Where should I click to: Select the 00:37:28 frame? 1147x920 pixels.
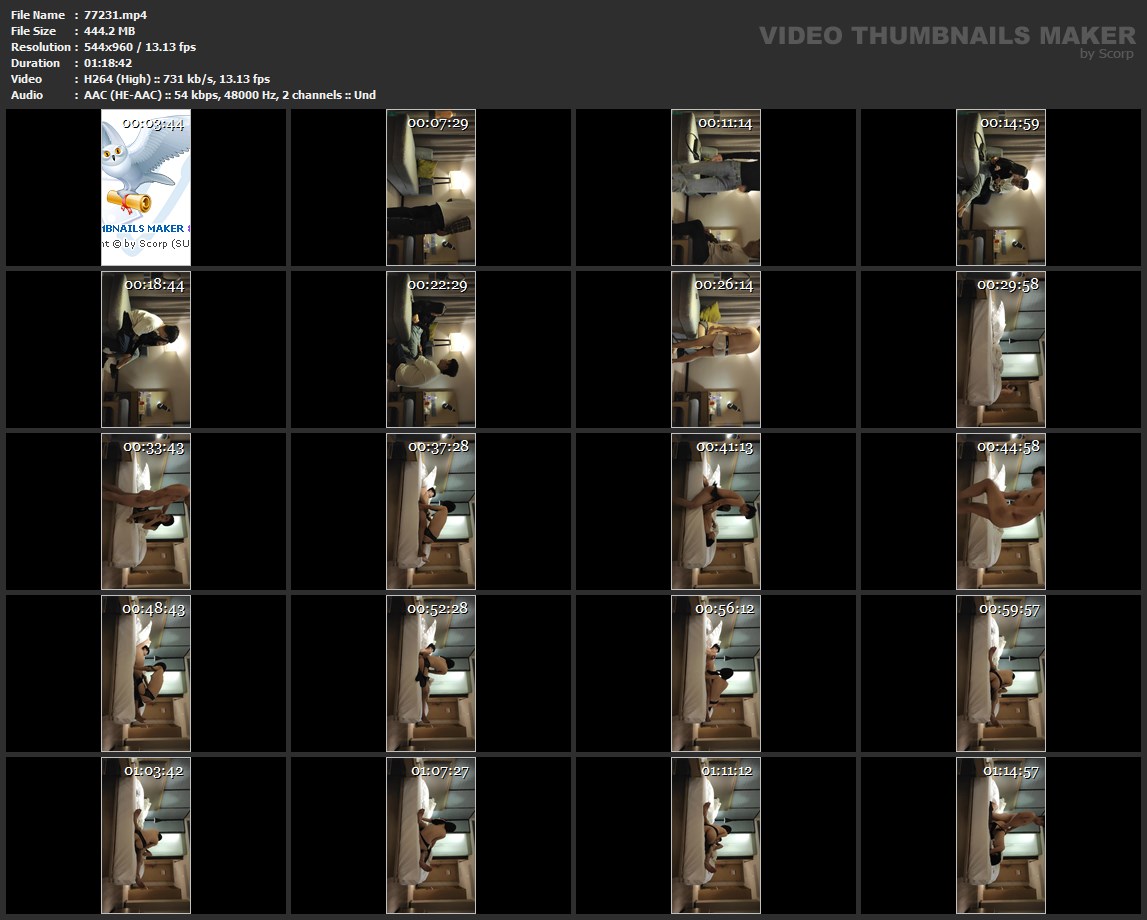point(431,511)
